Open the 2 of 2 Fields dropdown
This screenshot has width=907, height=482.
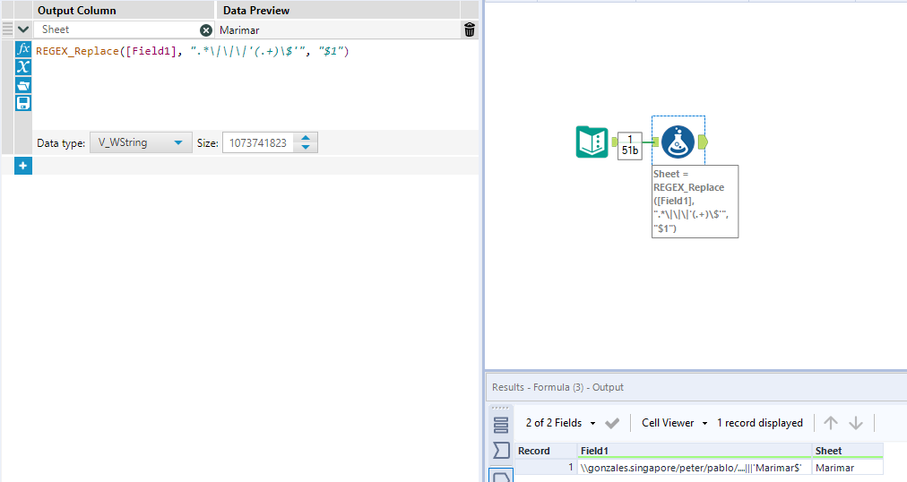561,423
